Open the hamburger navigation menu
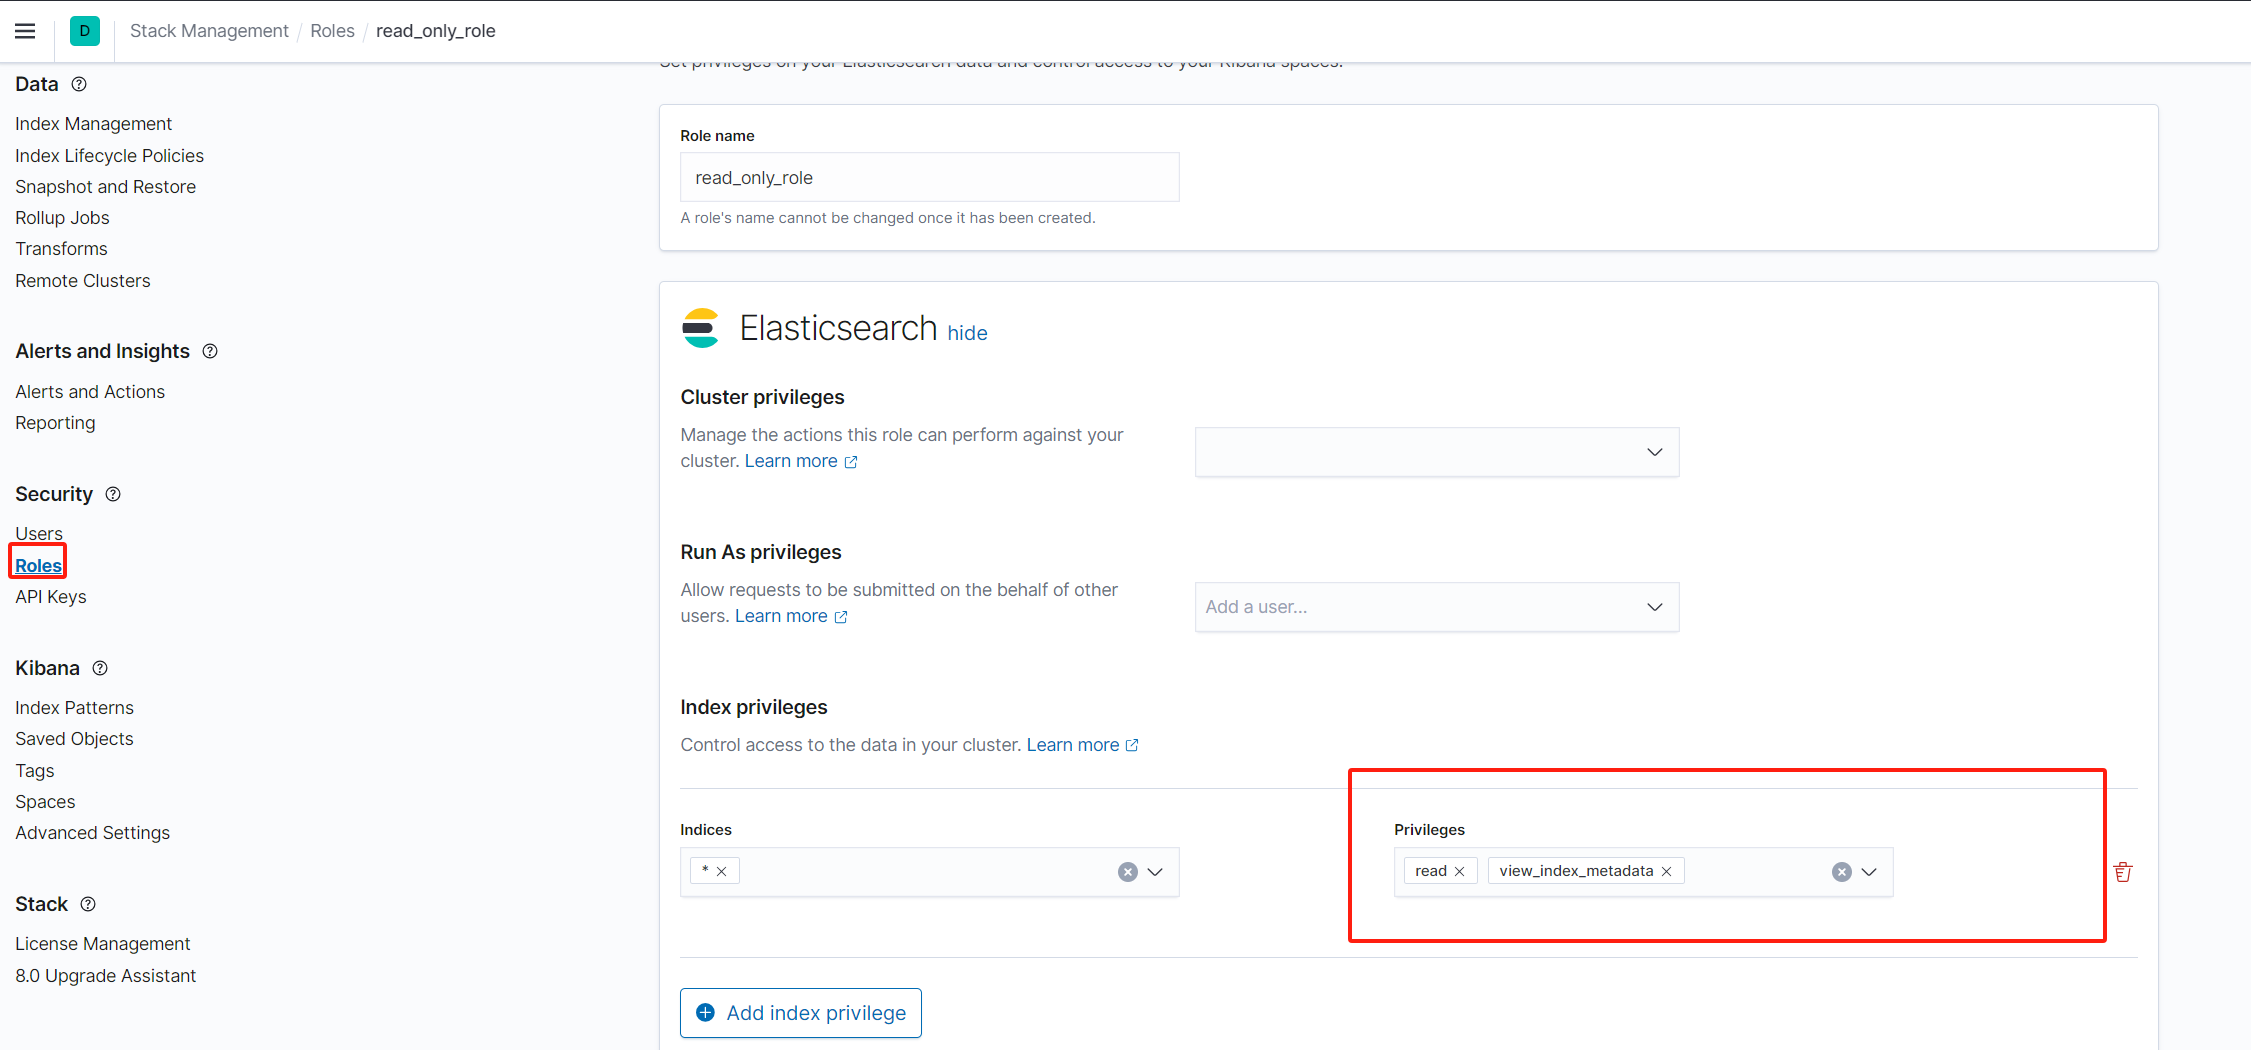Screen dimensions: 2251x1050 click(x=25, y=31)
